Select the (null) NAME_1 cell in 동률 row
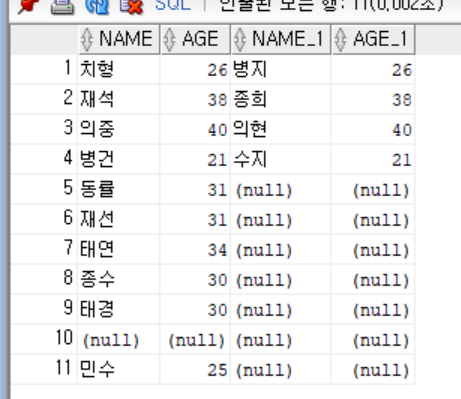Screen dimensions: 461x399 pyautogui.click(x=281, y=189)
